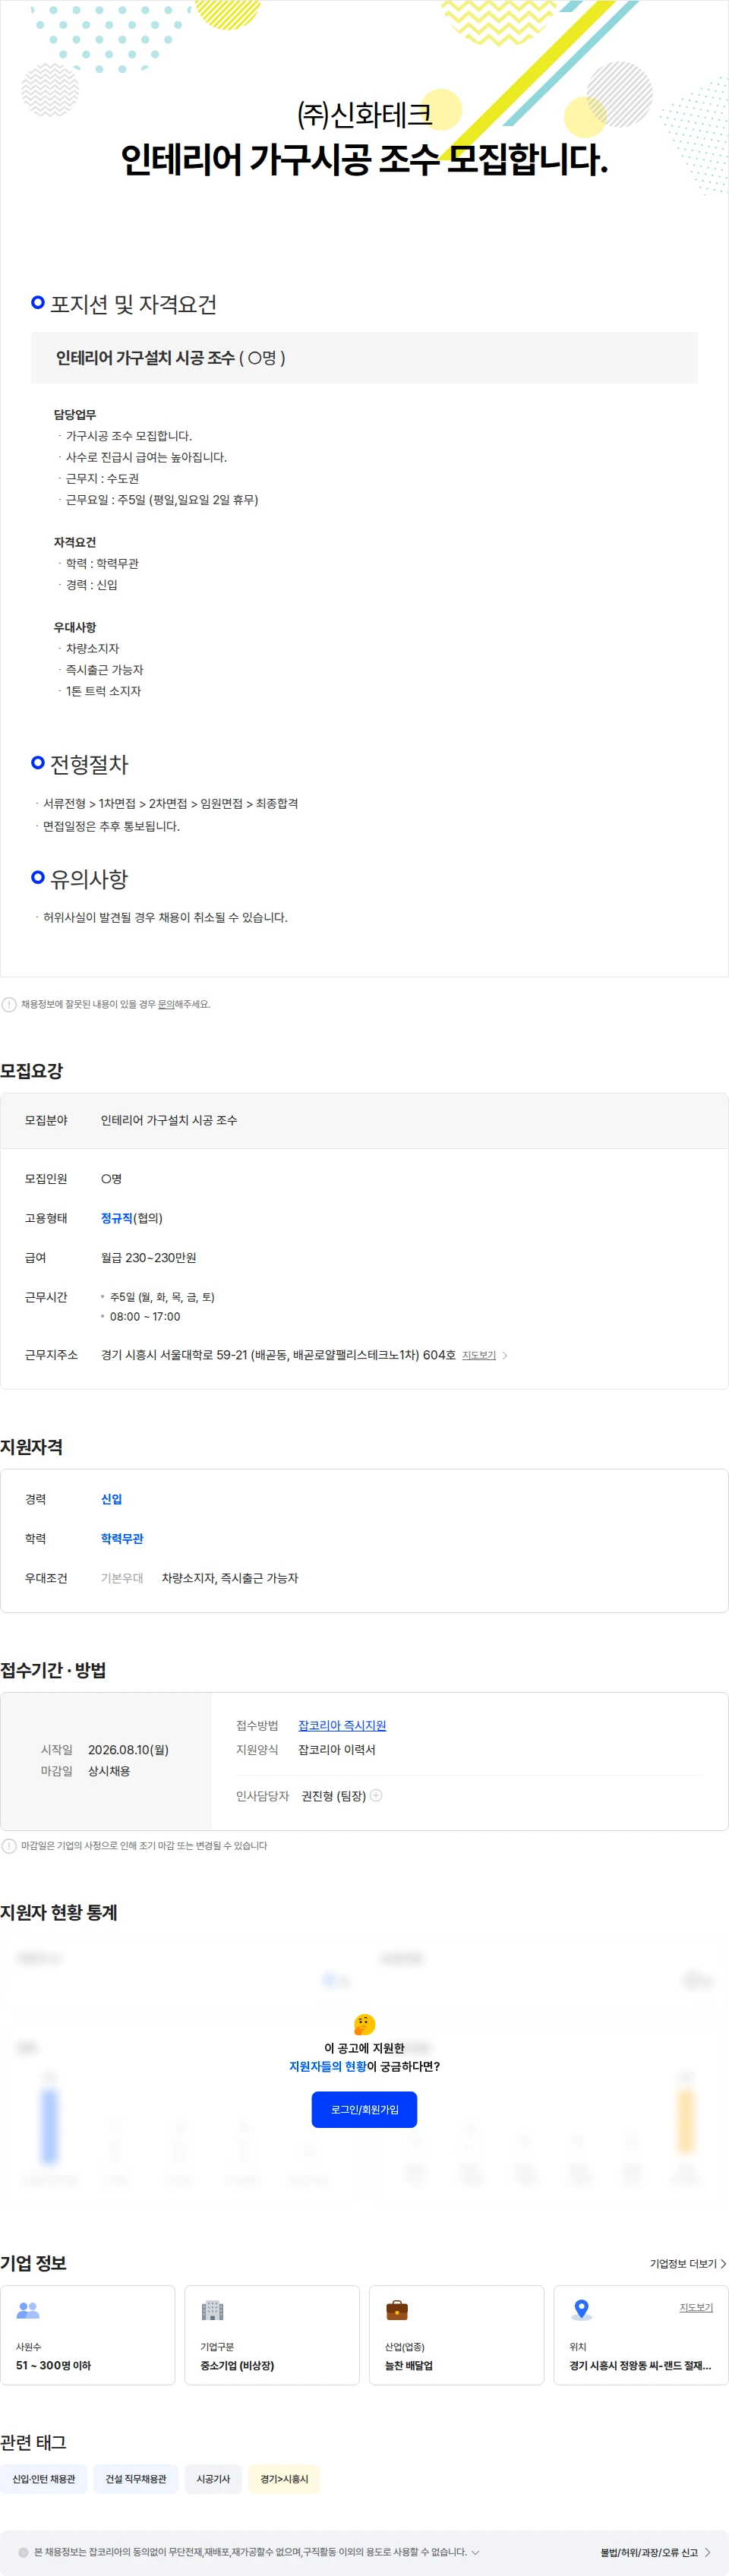The width and height of the screenshot is (729, 2576).
Task: Click the thinking emoji above 이 공고에 지원한
Action: 364,2024
